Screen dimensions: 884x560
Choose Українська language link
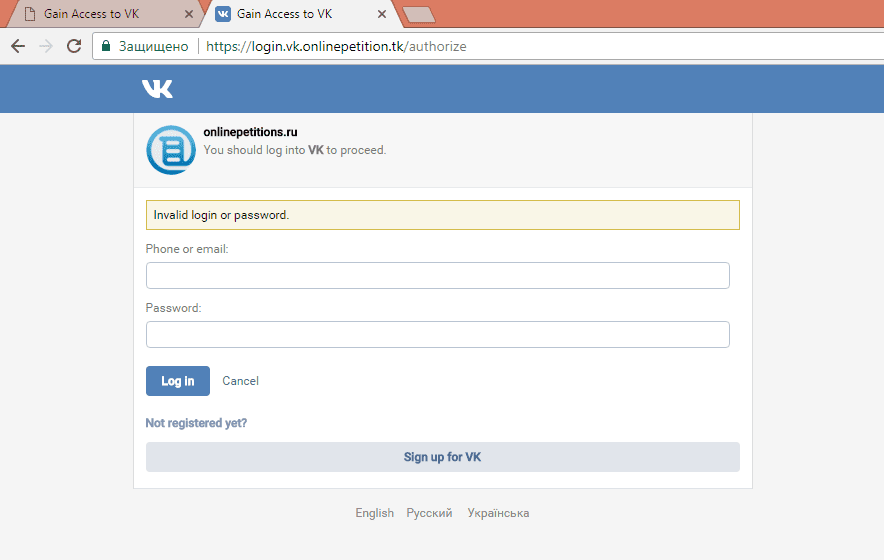(498, 513)
